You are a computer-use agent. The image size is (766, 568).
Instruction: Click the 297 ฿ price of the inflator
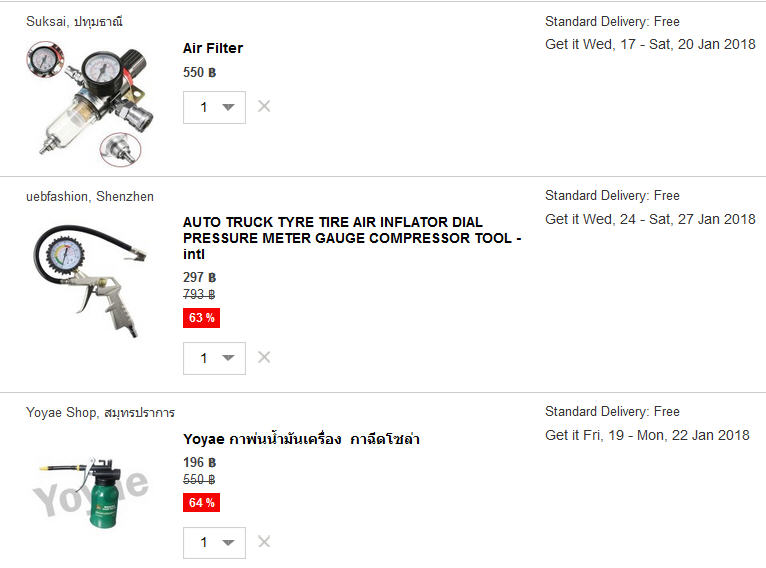click(x=199, y=277)
